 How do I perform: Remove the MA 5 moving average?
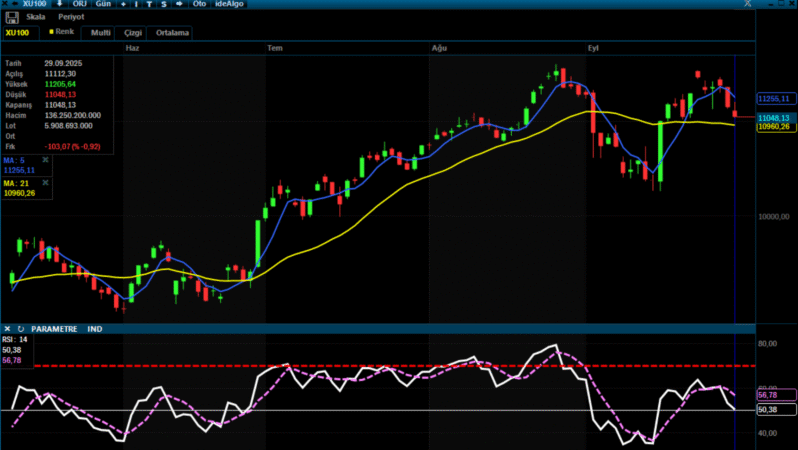(46, 159)
